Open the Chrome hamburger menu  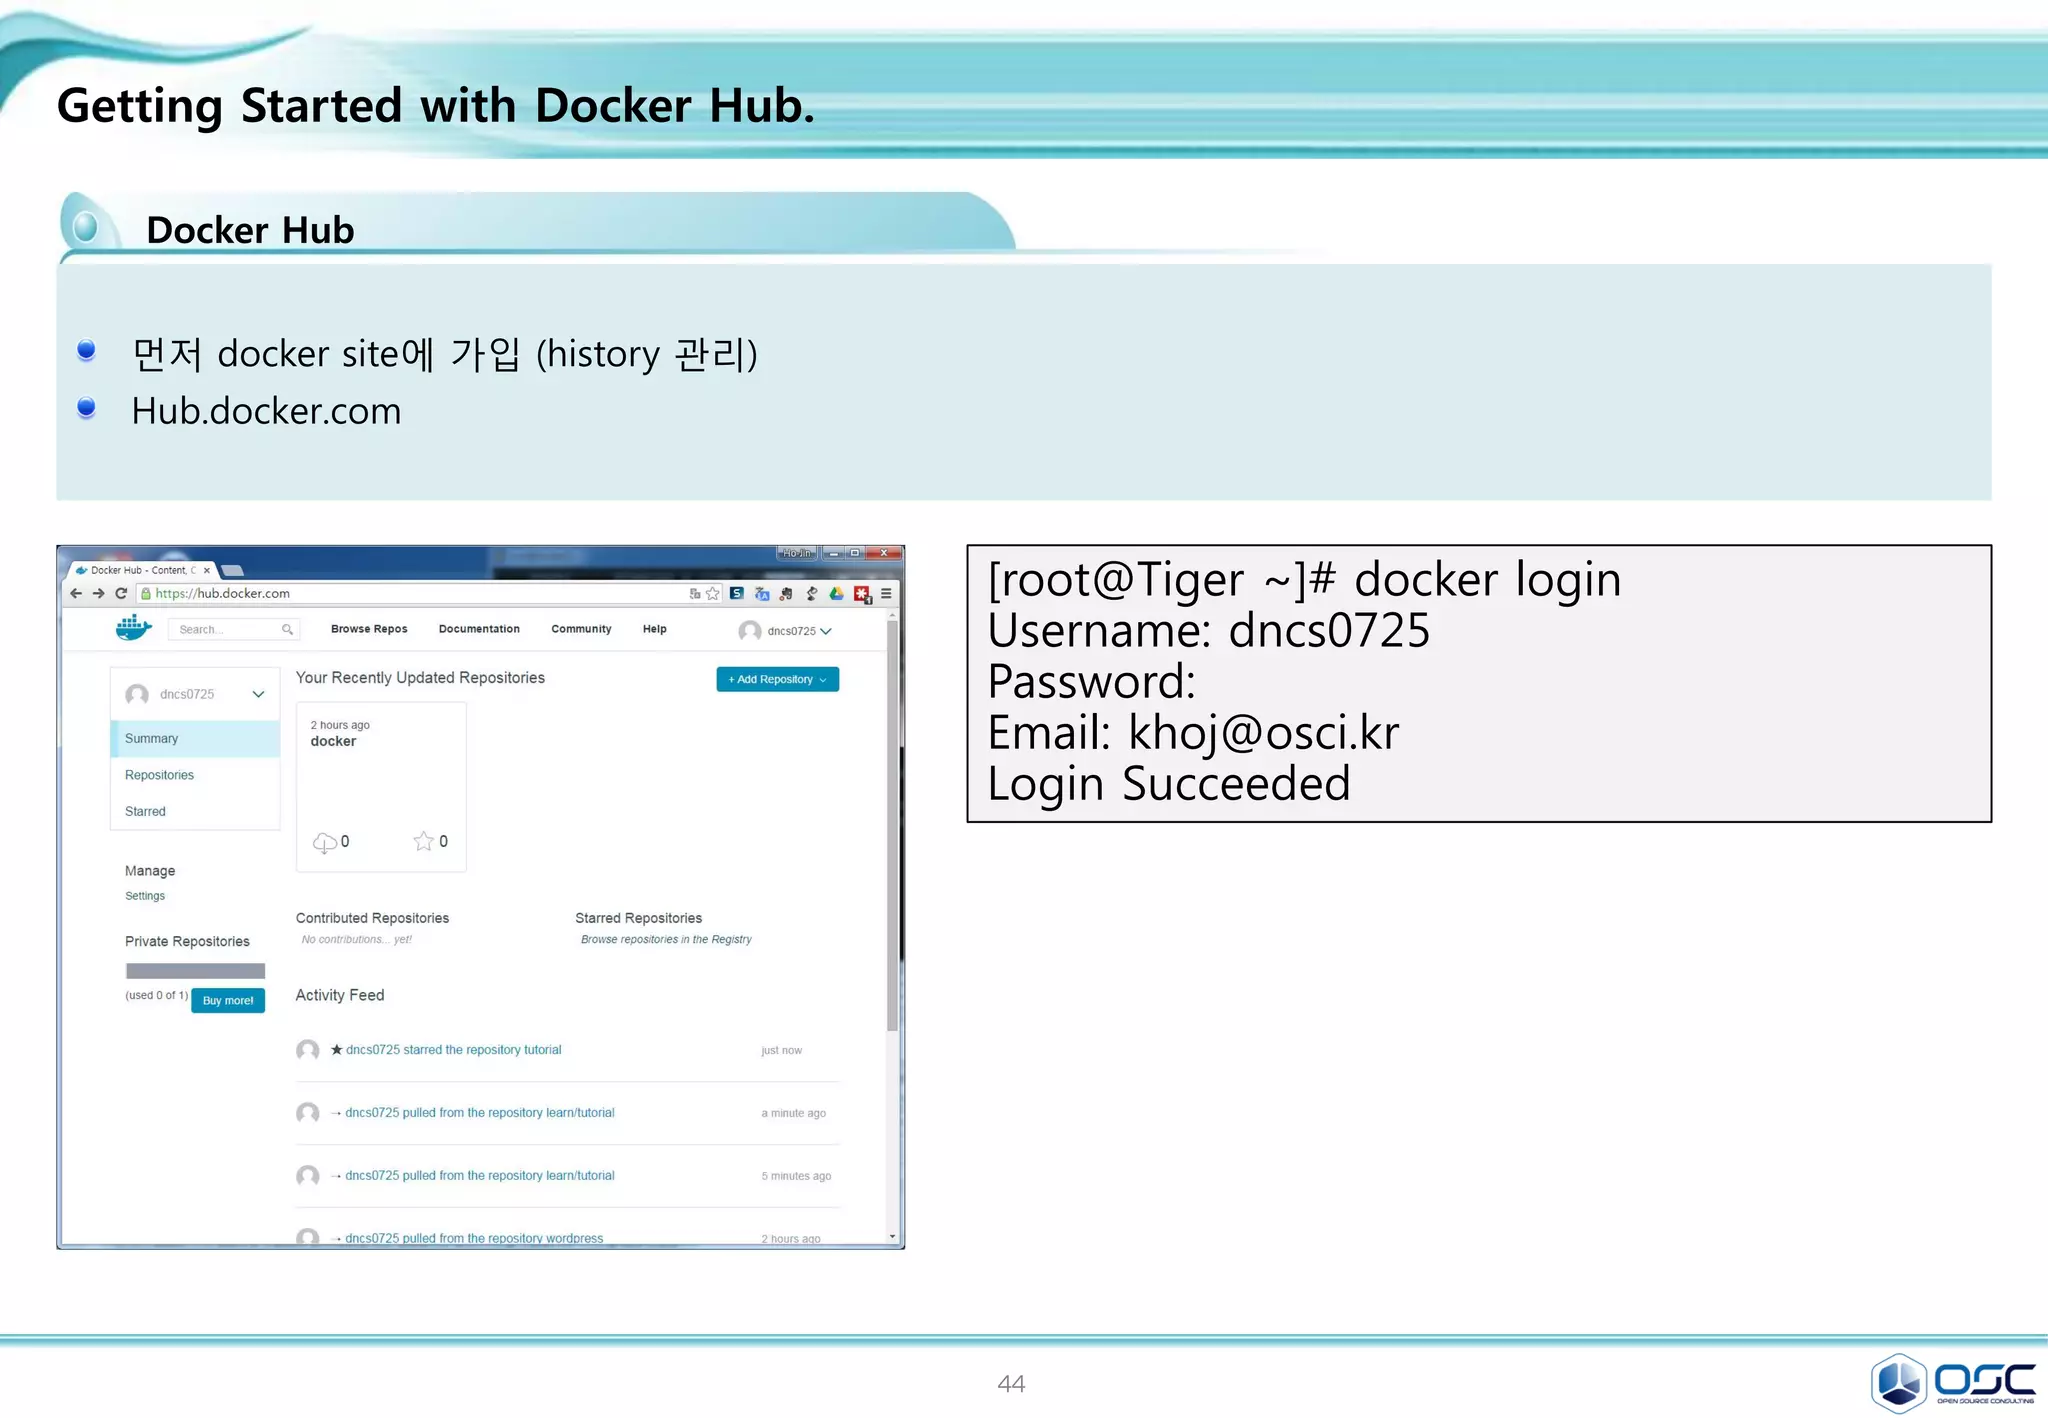pos(886,593)
